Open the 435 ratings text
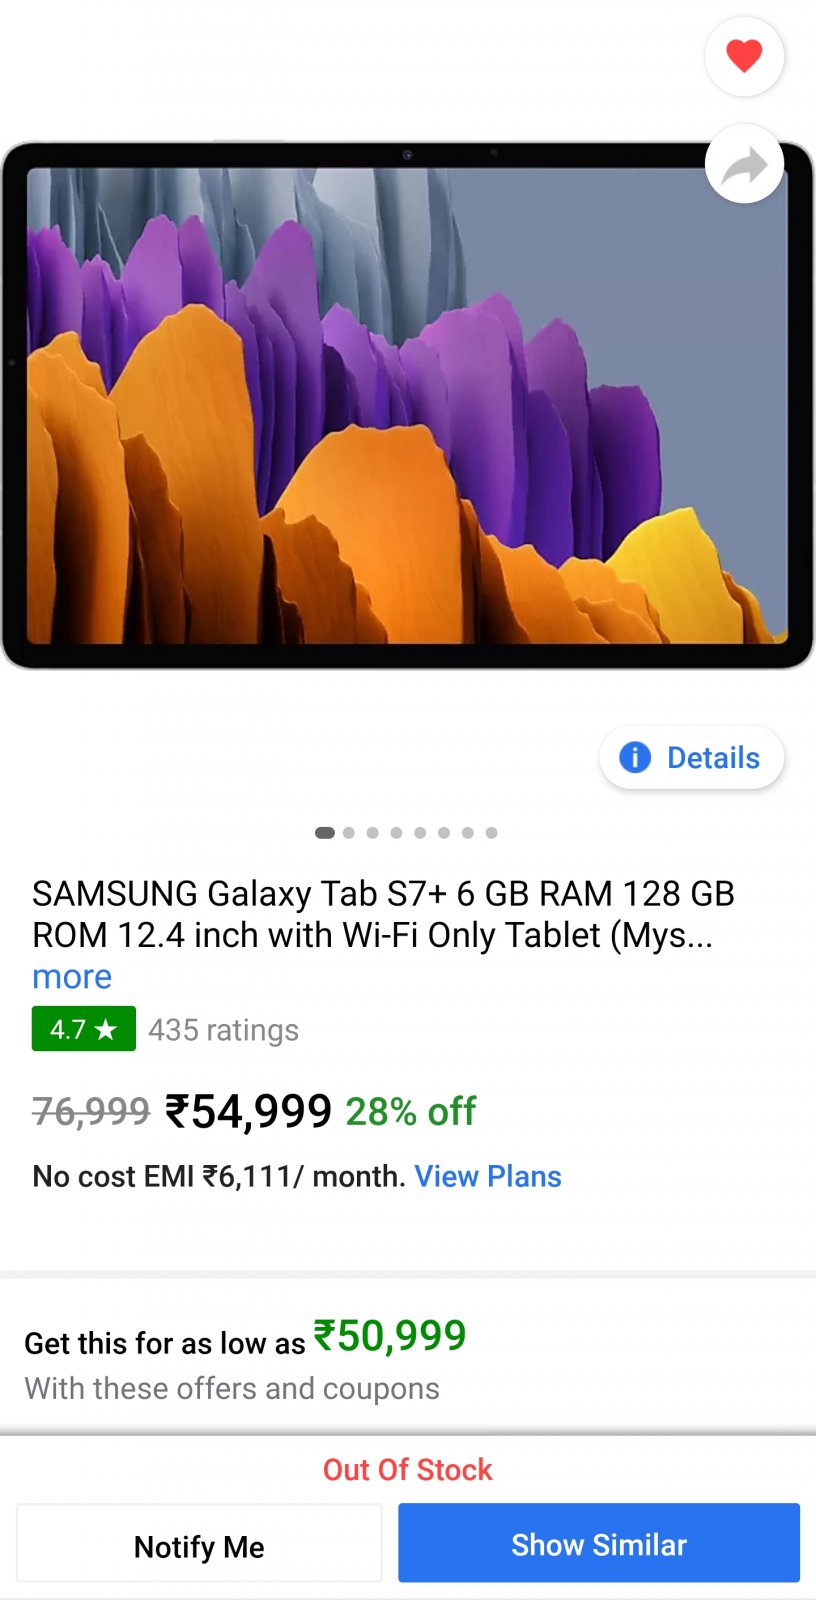This screenshot has width=816, height=1600. click(x=224, y=1030)
